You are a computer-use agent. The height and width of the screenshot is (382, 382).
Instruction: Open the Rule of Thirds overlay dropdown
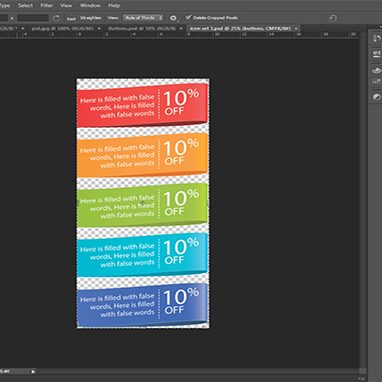tap(143, 18)
